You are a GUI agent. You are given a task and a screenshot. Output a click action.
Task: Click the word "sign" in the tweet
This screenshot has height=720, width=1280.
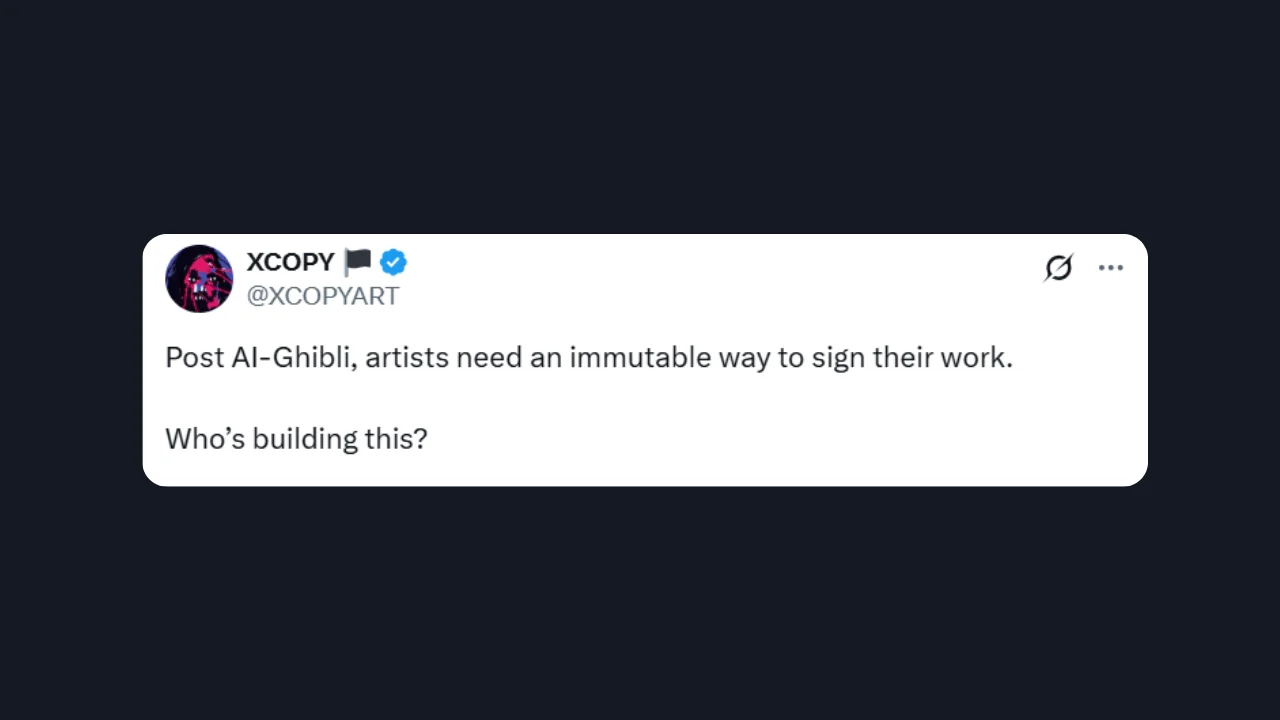point(838,359)
